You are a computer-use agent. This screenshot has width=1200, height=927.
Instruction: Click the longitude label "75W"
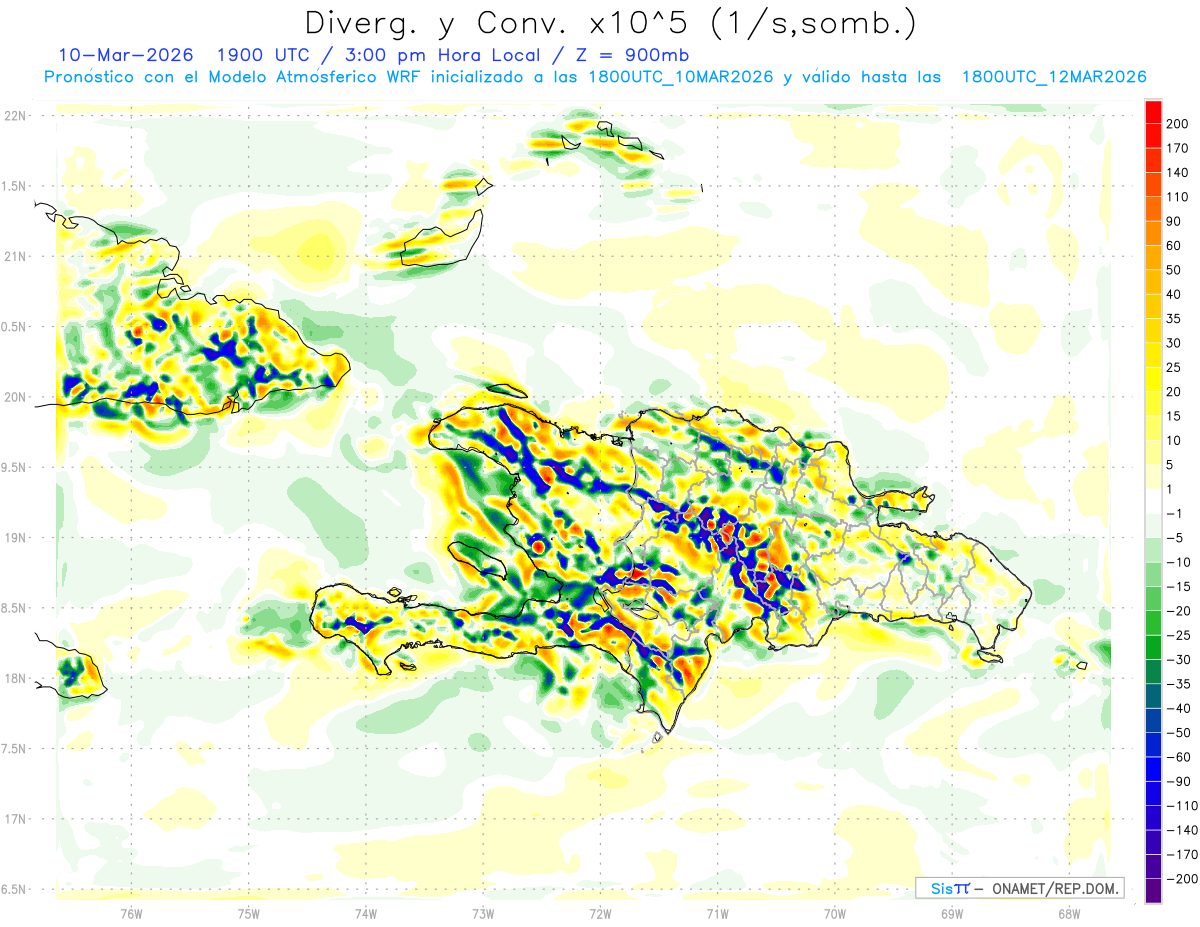point(249,914)
